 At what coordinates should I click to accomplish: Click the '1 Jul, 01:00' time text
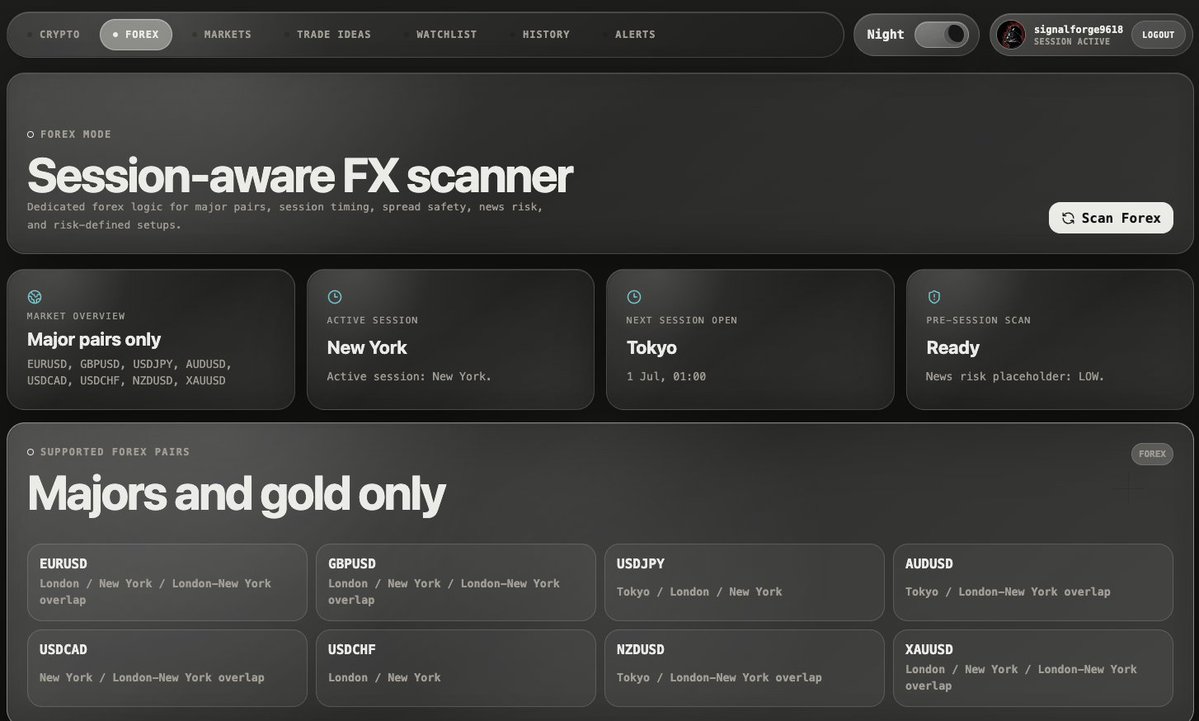click(666, 376)
